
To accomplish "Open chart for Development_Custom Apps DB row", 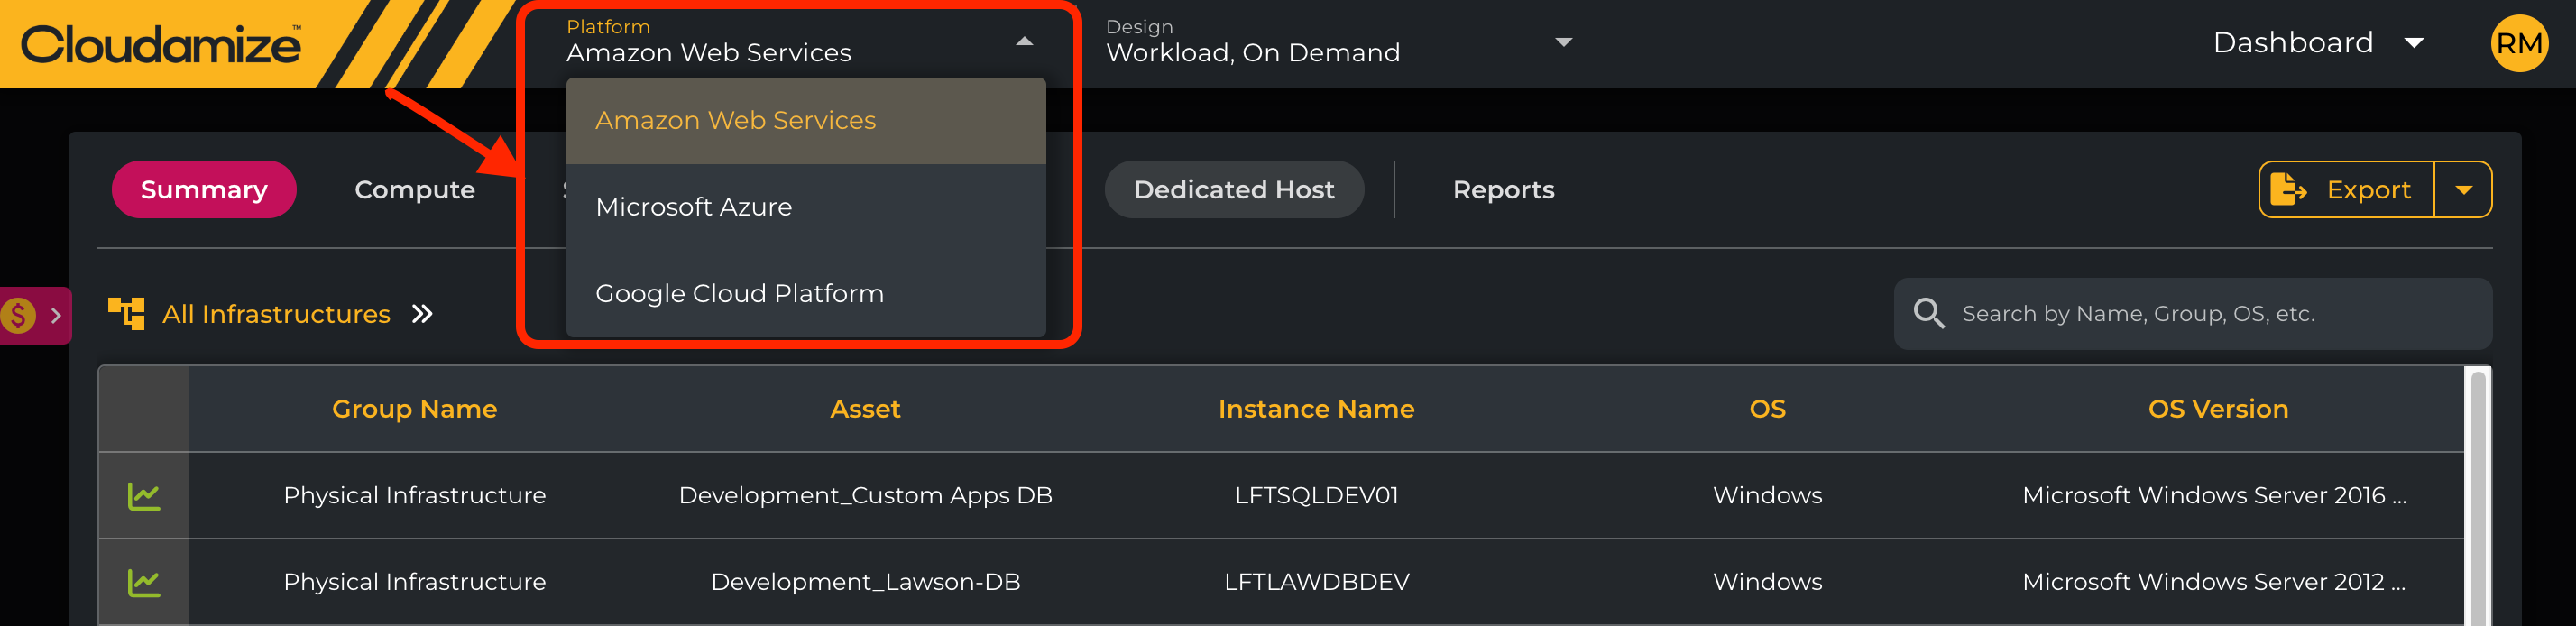I will pyautogui.click(x=144, y=496).
